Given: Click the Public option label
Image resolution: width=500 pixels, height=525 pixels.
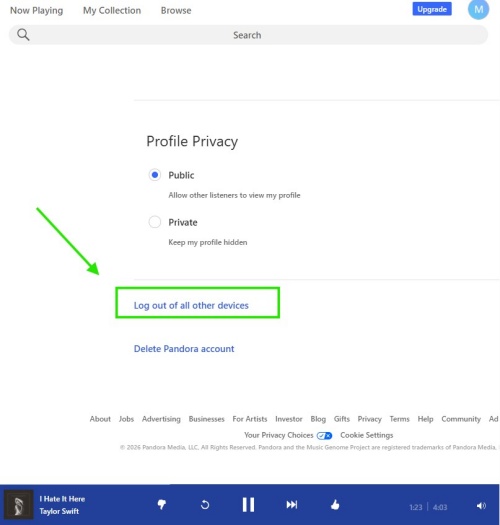Looking at the screenshot, I should click(181, 175).
